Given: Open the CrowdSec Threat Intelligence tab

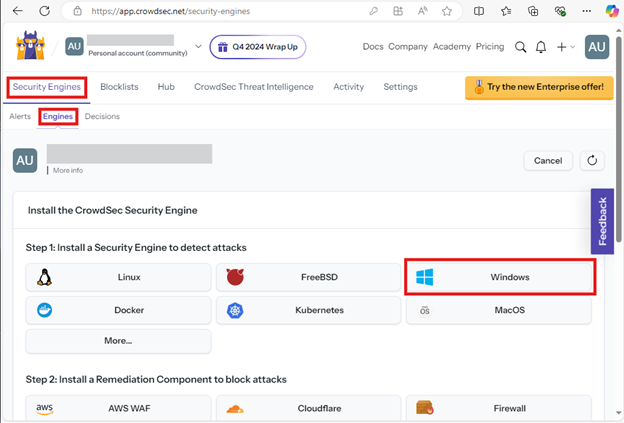Looking at the screenshot, I should [254, 87].
